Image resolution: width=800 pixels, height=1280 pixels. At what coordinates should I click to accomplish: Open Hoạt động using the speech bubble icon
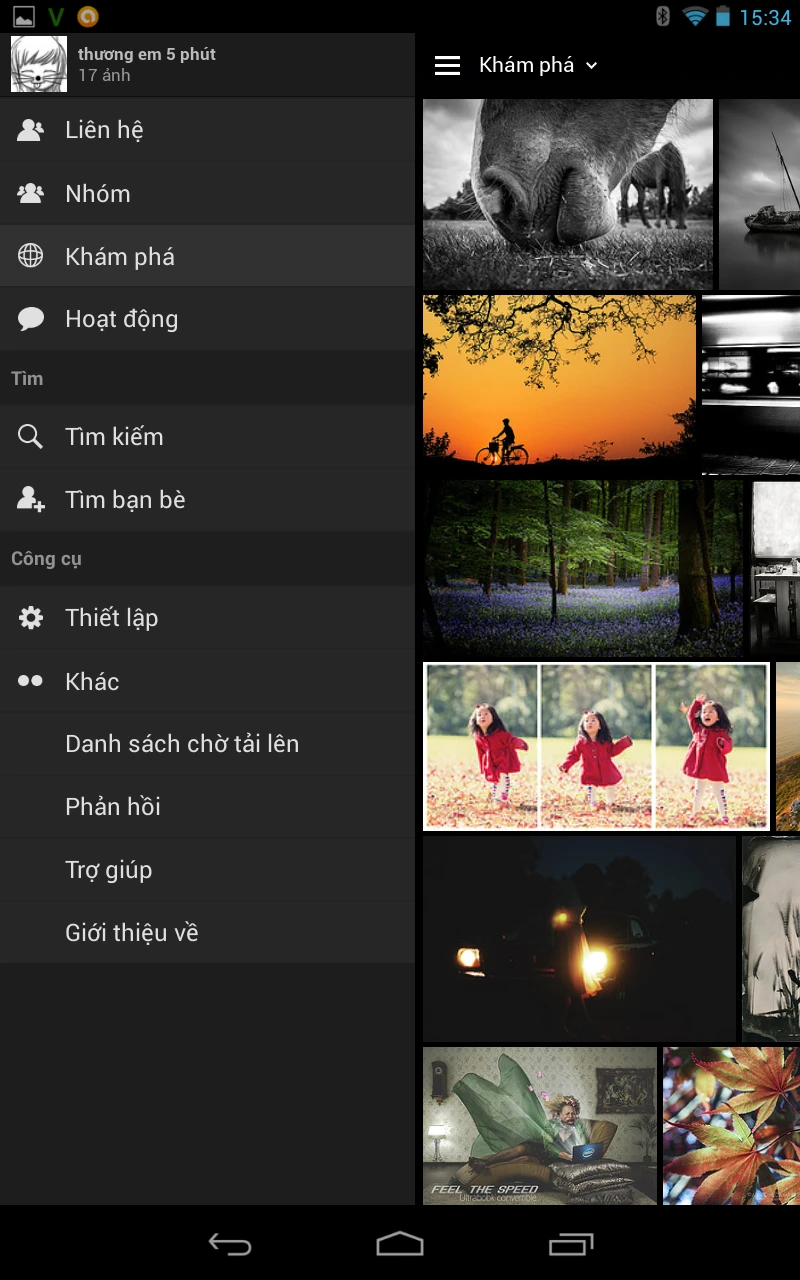click(30, 318)
